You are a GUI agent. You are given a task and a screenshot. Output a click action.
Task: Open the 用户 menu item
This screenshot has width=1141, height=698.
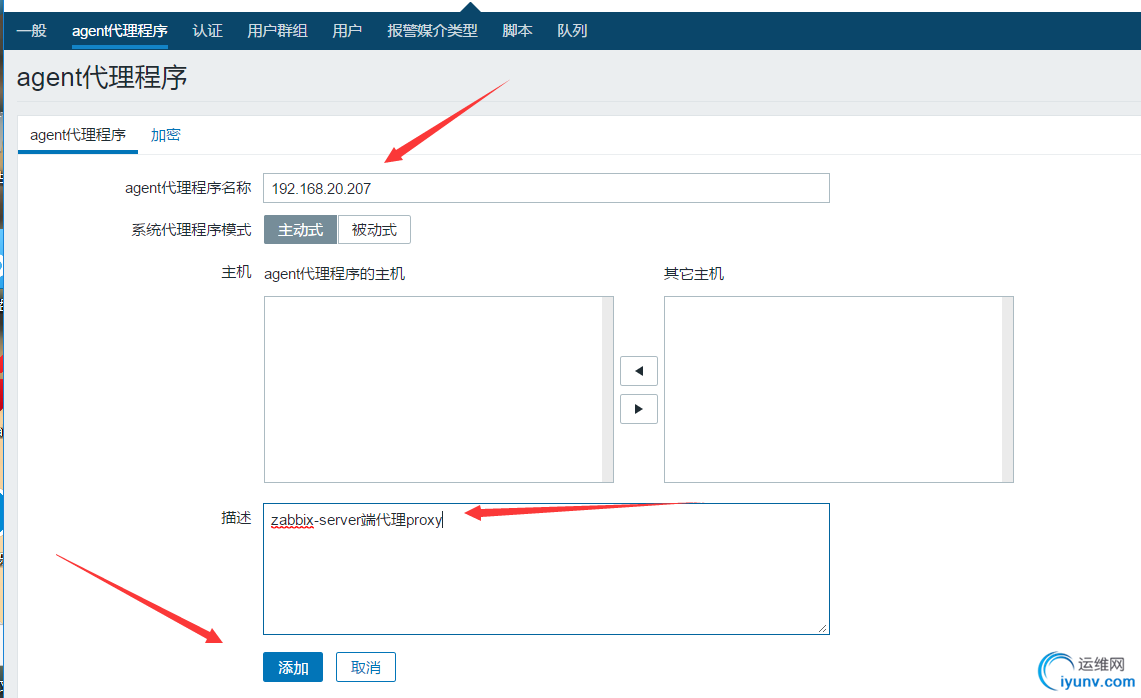coord(347,31)
